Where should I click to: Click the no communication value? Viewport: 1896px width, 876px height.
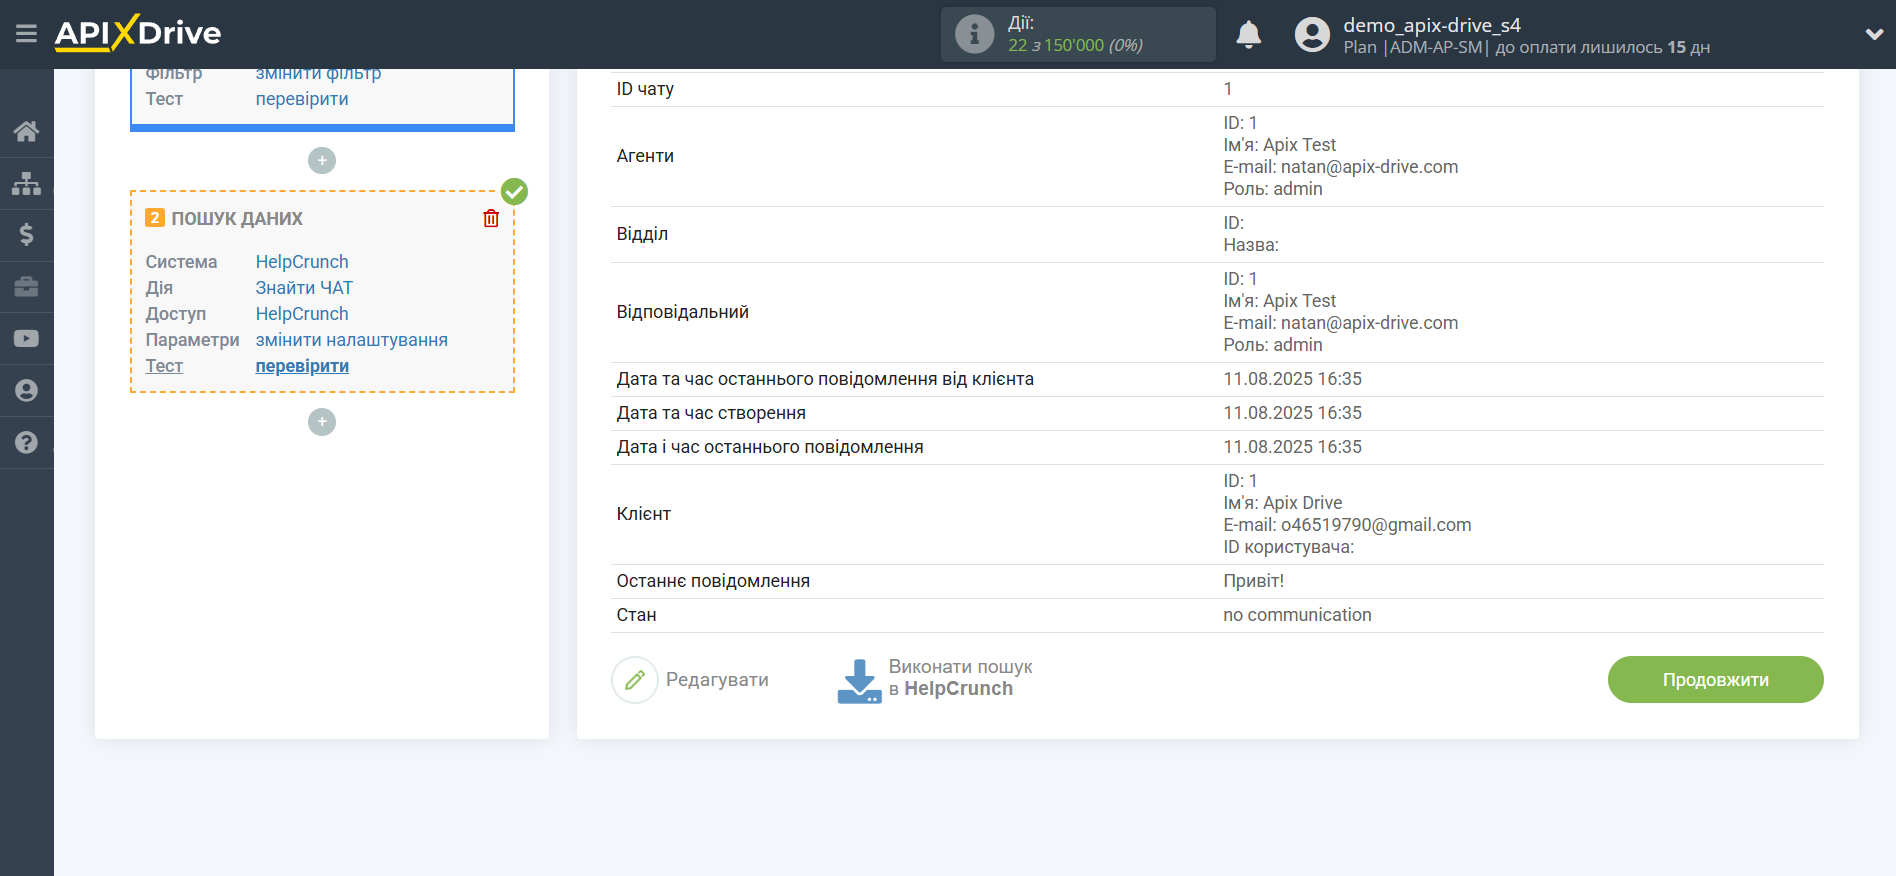[1297, 615]
